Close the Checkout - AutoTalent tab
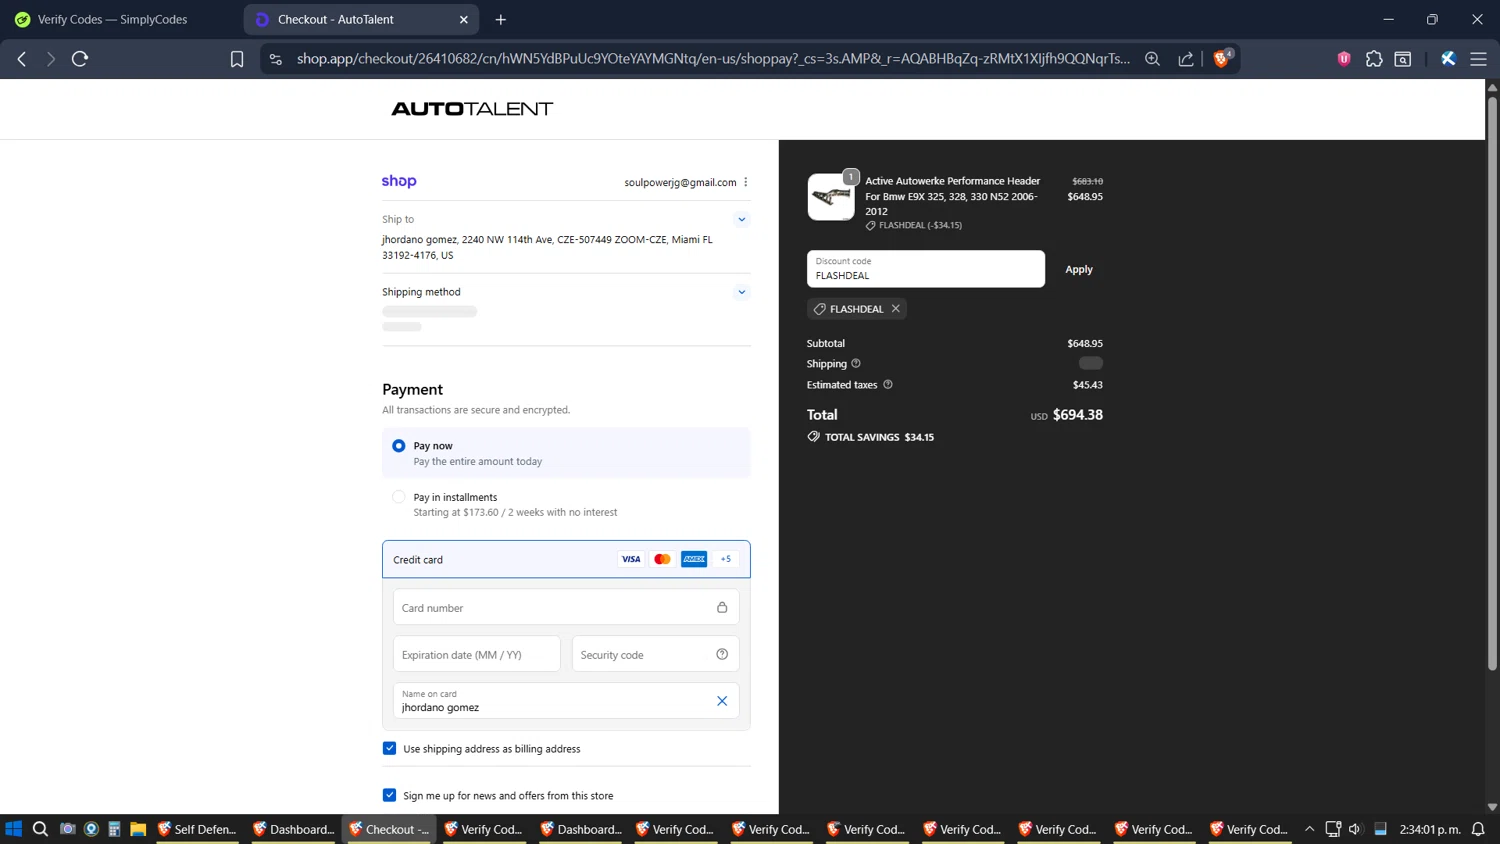 pos(464,19)
